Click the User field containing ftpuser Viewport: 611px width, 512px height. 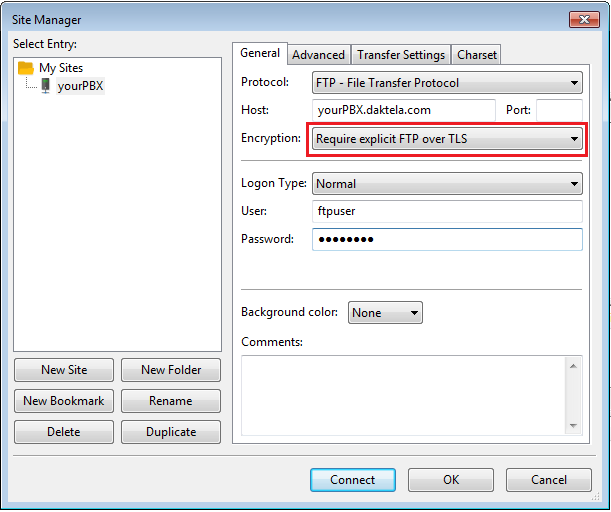447,212
